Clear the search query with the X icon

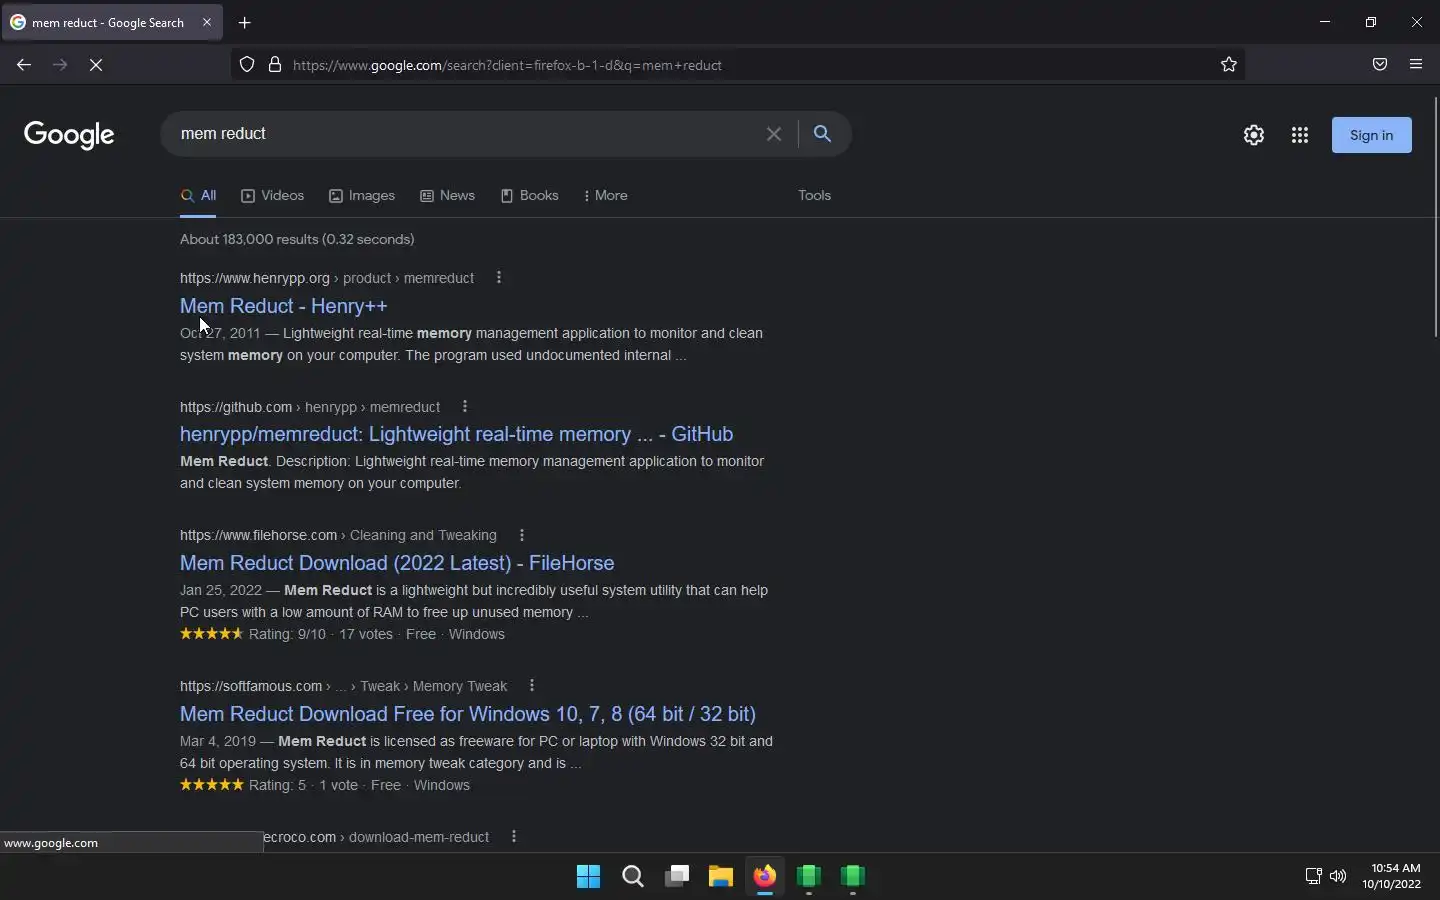(x=774, y=134)
